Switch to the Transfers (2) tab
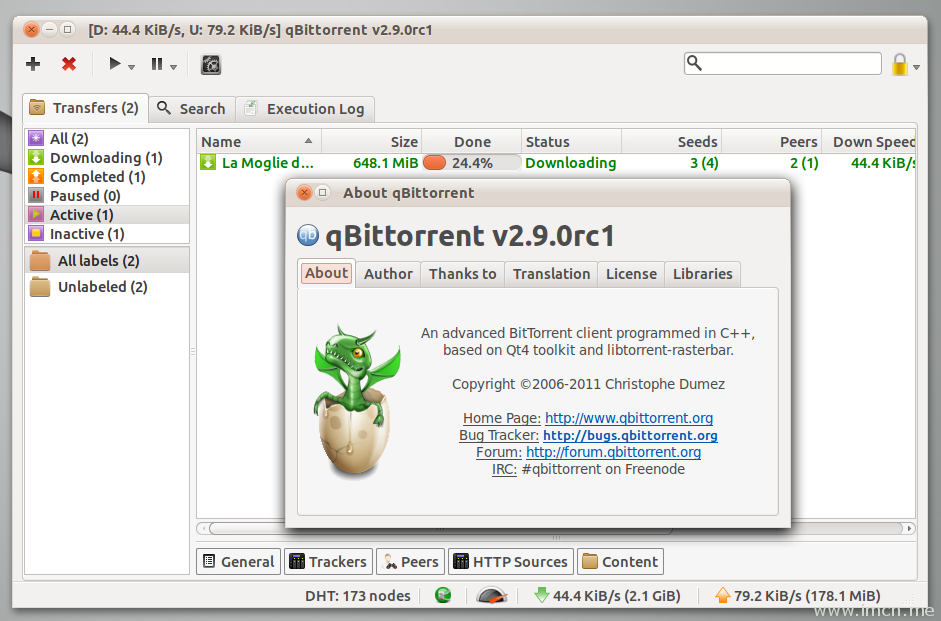 point(85,108)
